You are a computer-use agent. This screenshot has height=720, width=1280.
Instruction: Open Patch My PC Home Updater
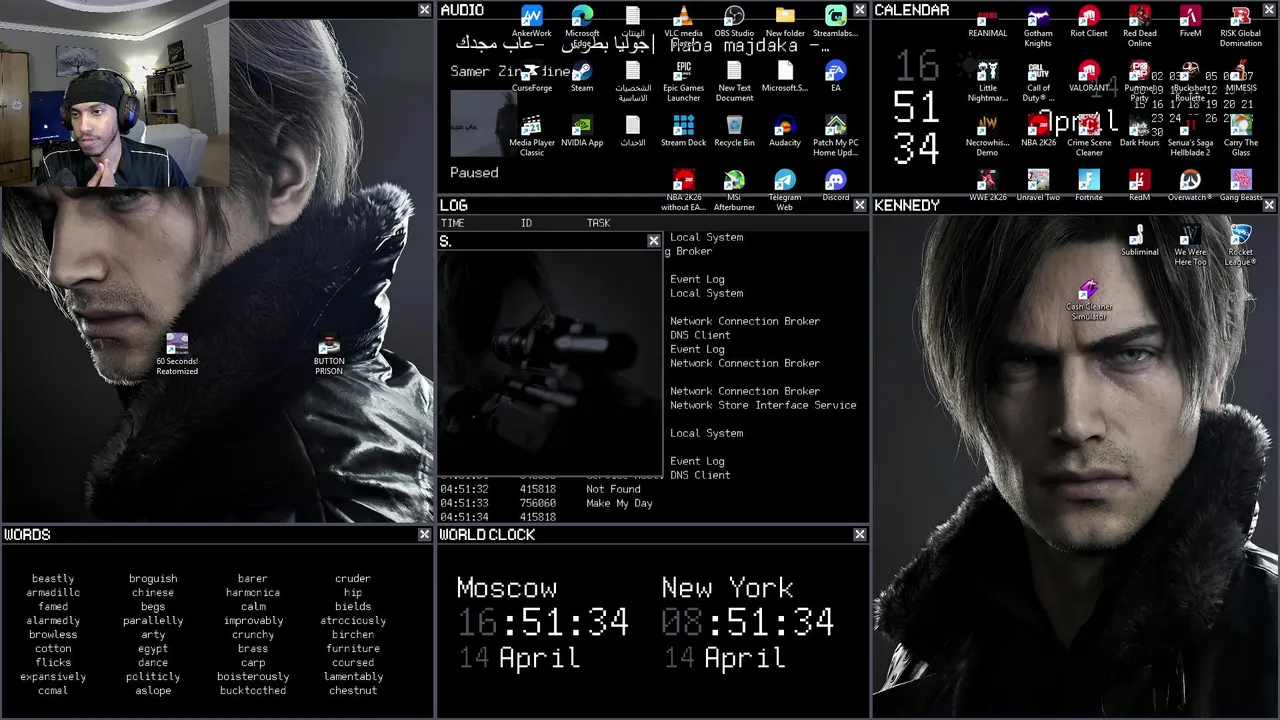coord(836,136)
